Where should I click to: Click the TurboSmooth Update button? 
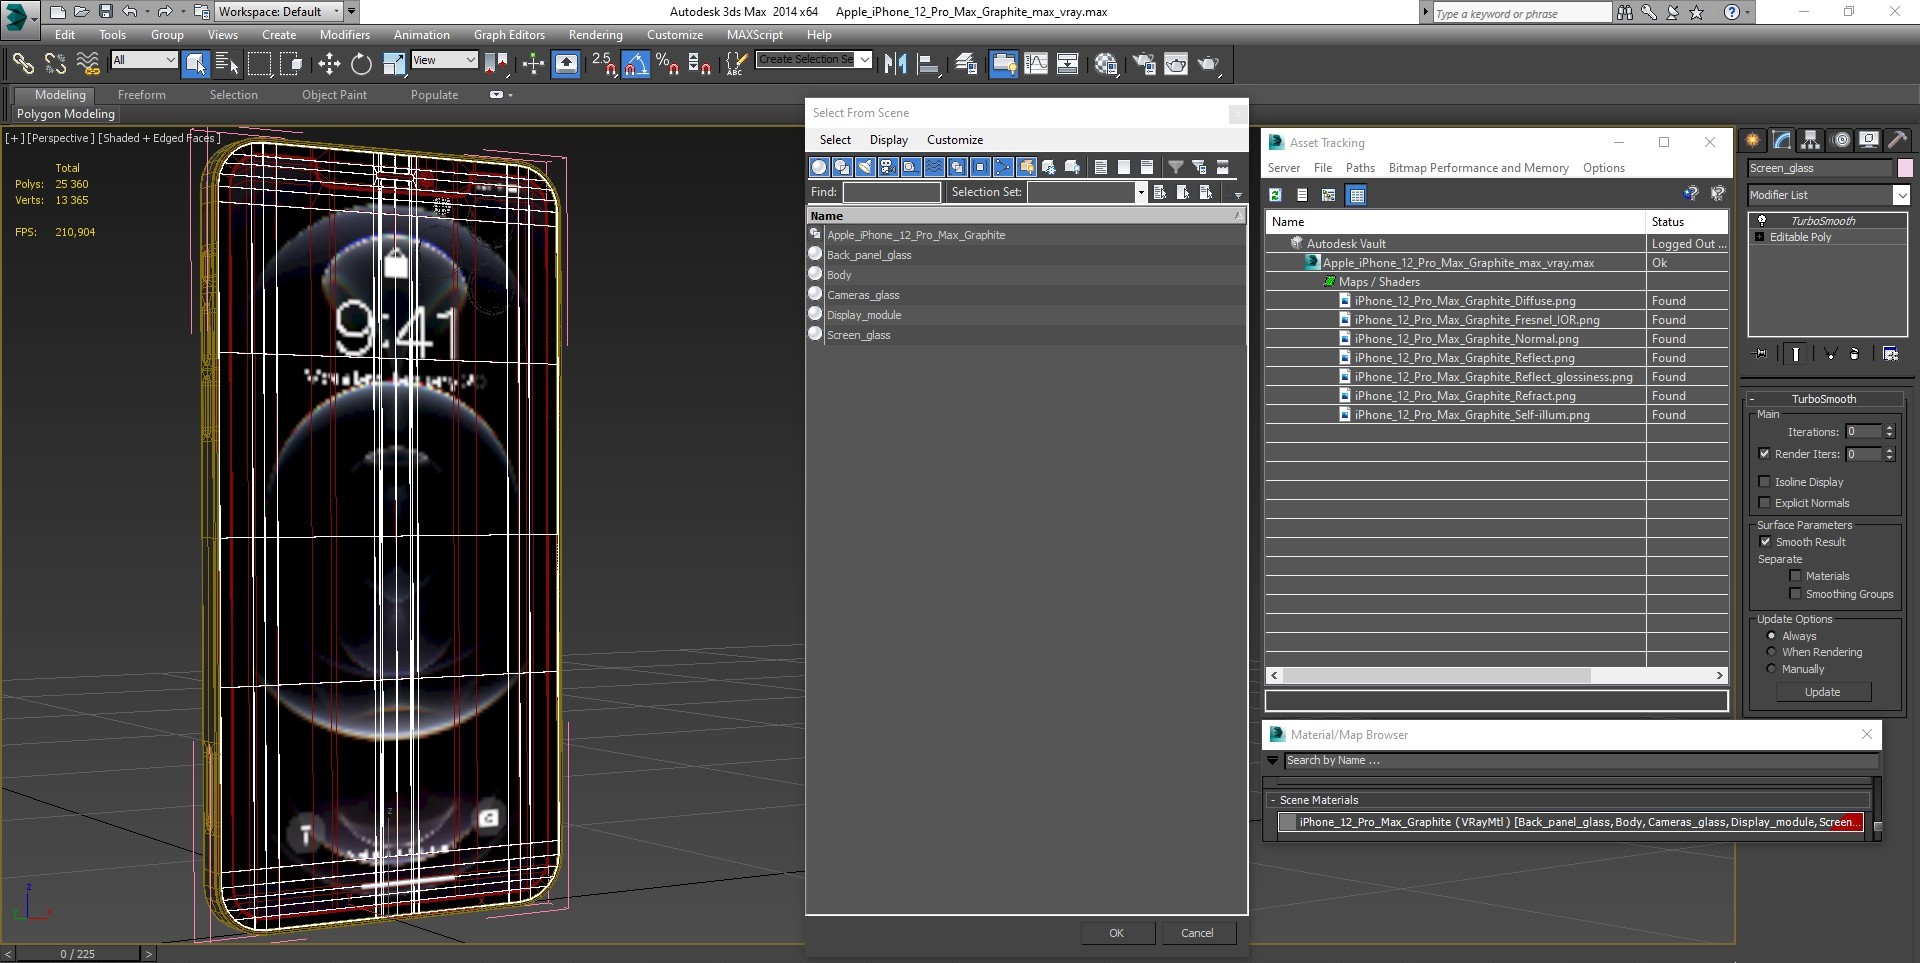point(1822,692)
